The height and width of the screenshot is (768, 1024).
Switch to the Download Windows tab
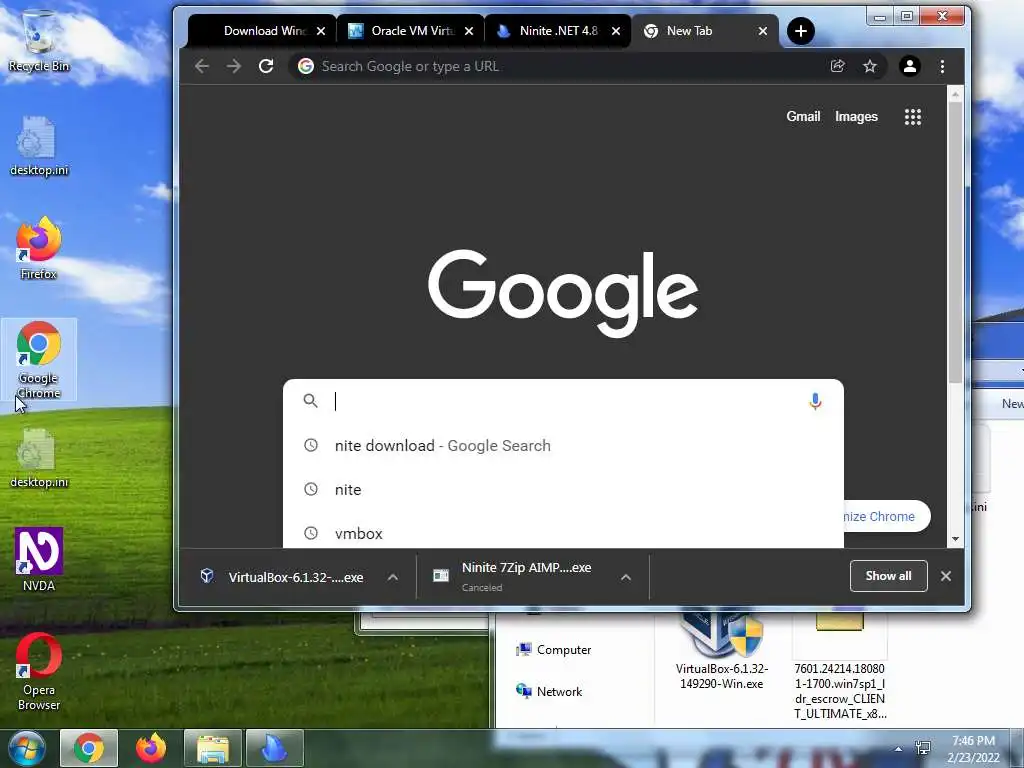click(261, 31)
